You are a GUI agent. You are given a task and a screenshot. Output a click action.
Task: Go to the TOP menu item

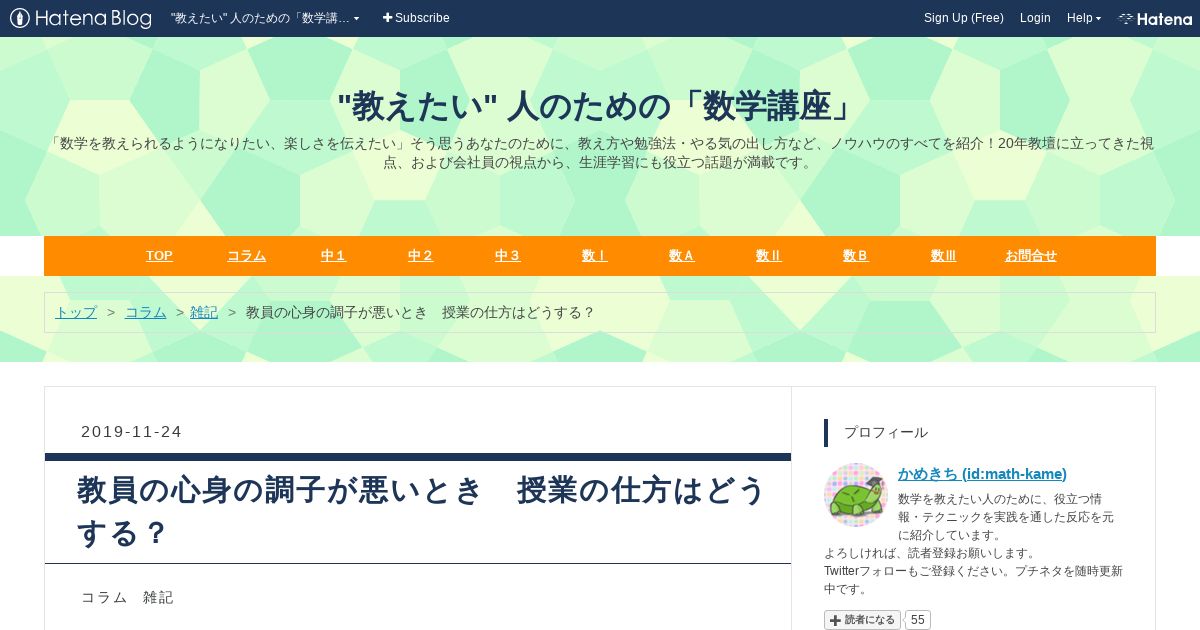(159, 256)
